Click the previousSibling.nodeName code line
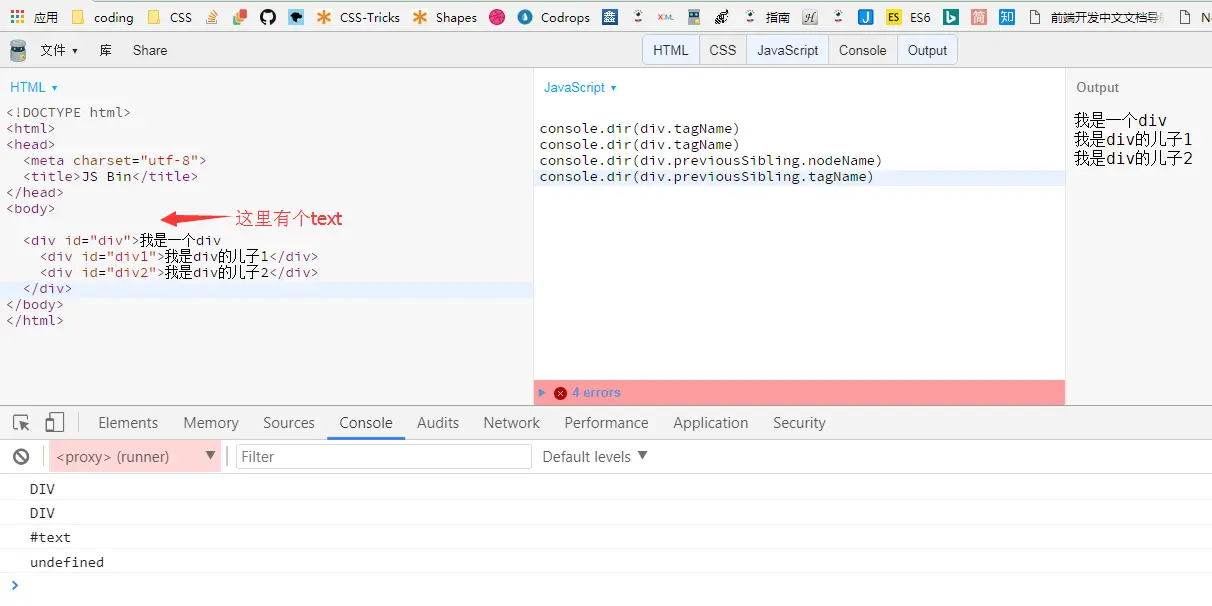The image size is (1212, 606). 710,161
